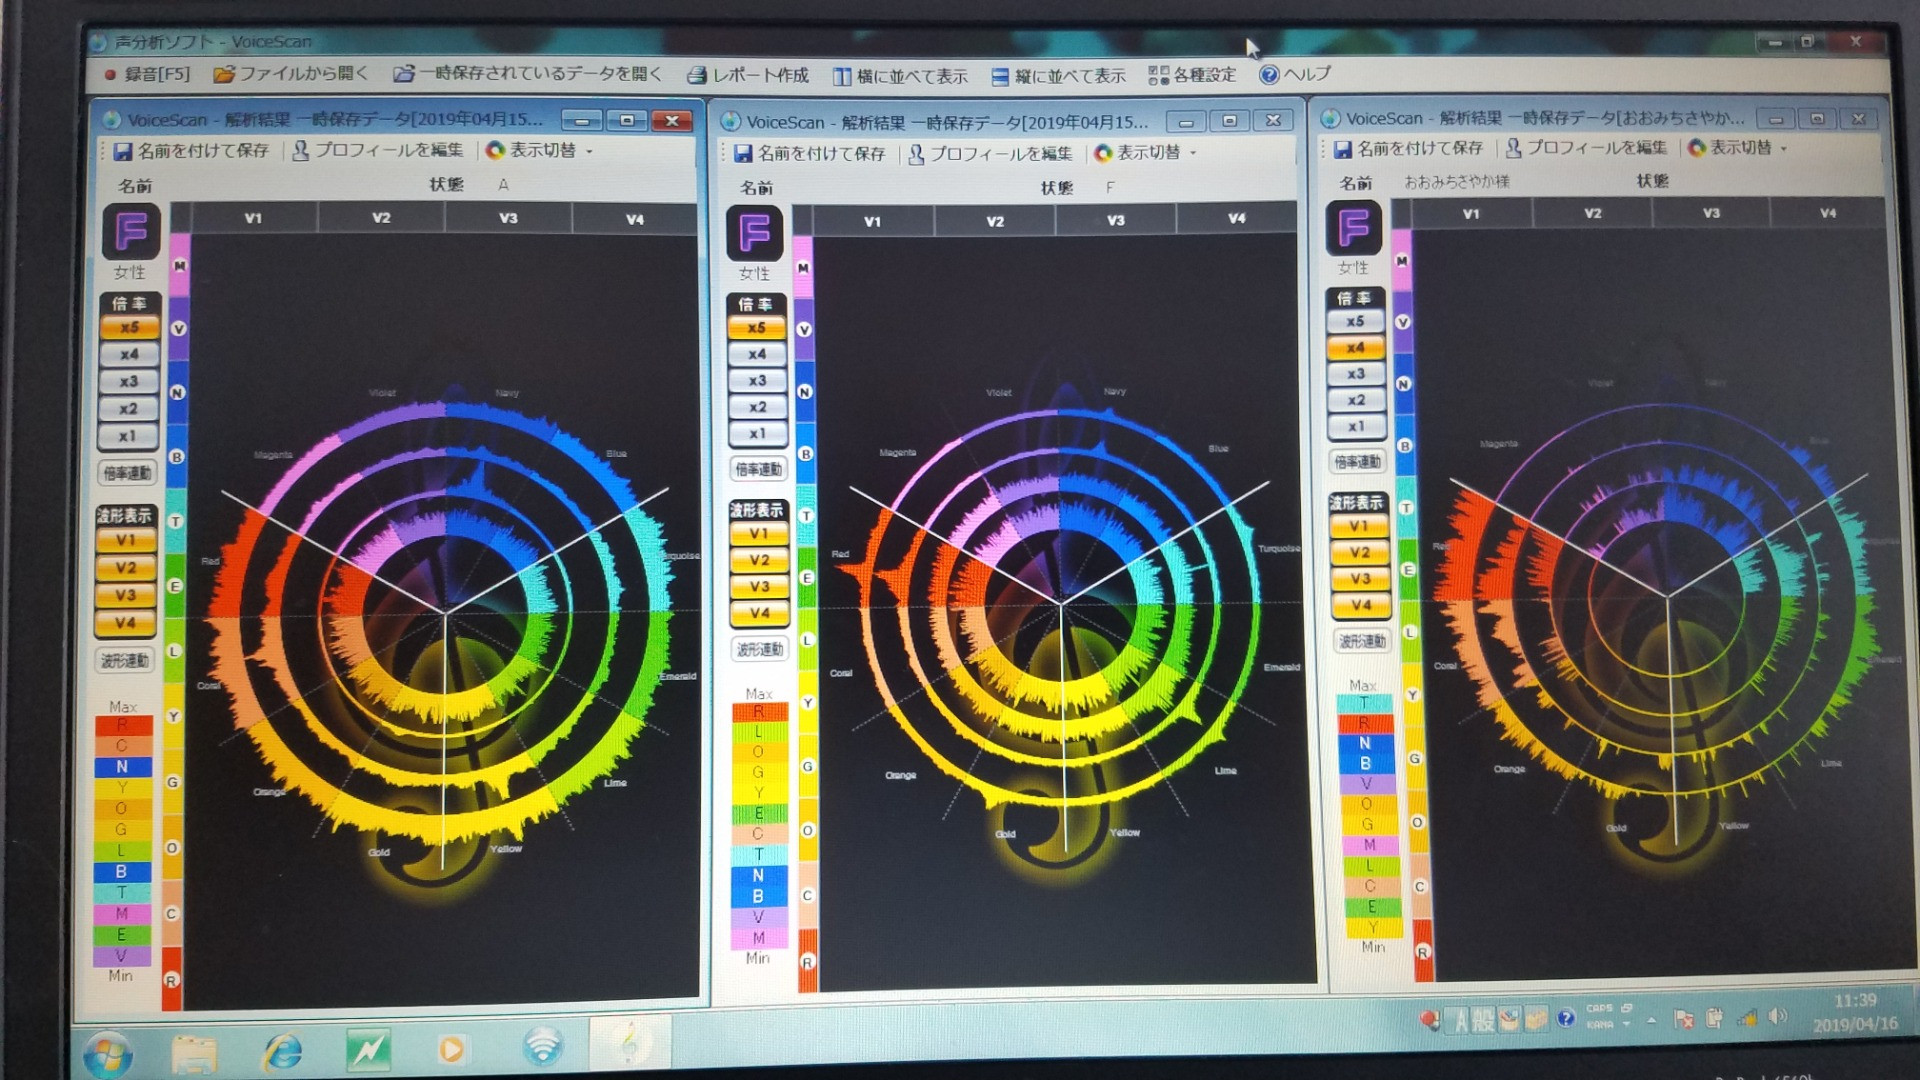Open Internet Explorer from the taskbar

282,1050
